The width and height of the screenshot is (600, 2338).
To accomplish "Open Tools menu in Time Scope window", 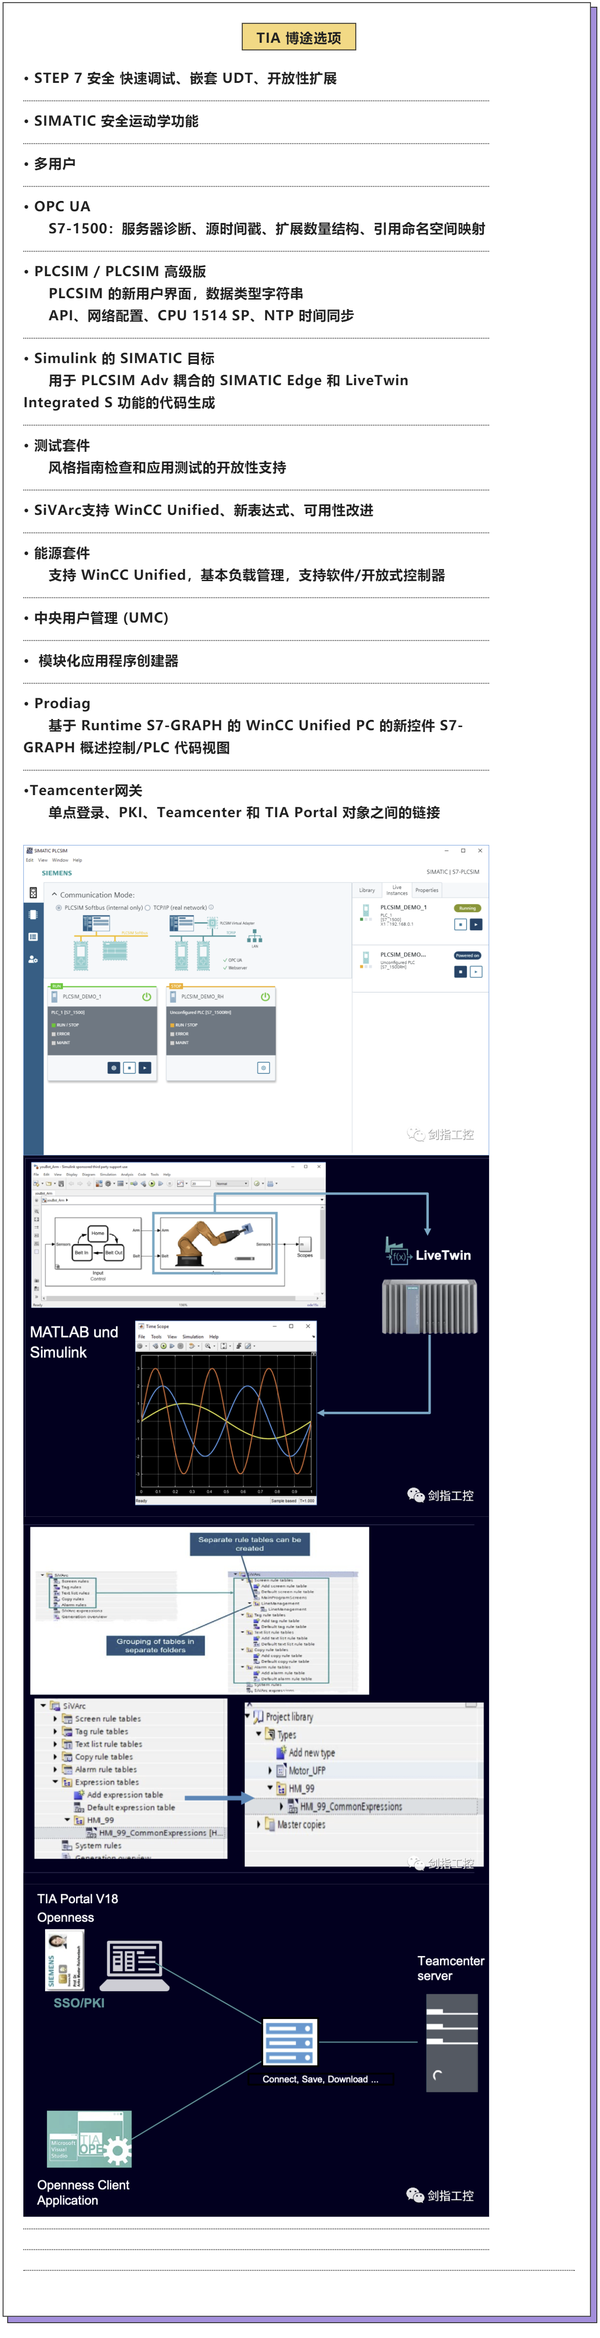I will click(x=156, y=1336).
